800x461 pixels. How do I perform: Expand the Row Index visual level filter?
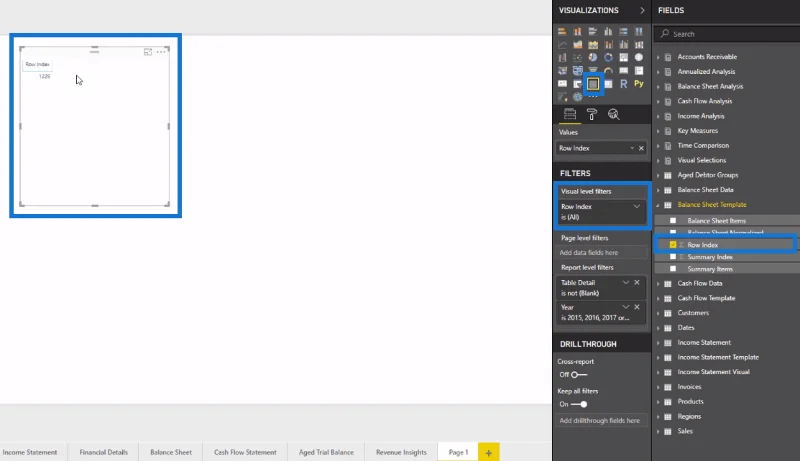pyautogui.click(x=637, y=207)
